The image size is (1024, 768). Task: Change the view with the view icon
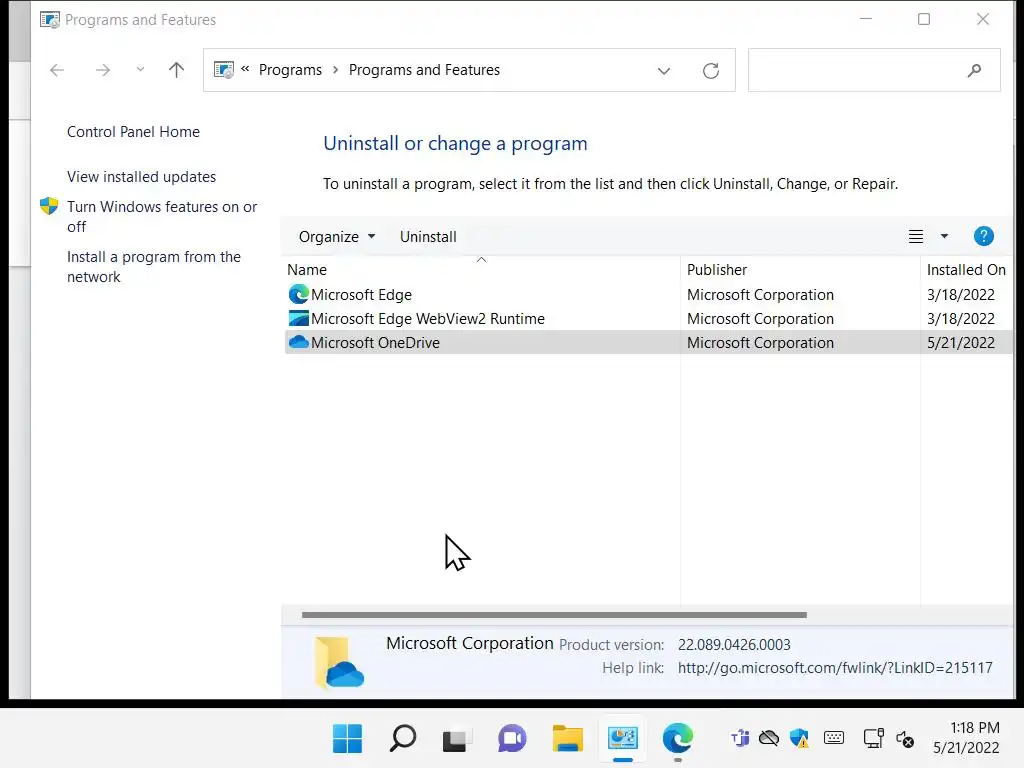click(x=916, y=236)
